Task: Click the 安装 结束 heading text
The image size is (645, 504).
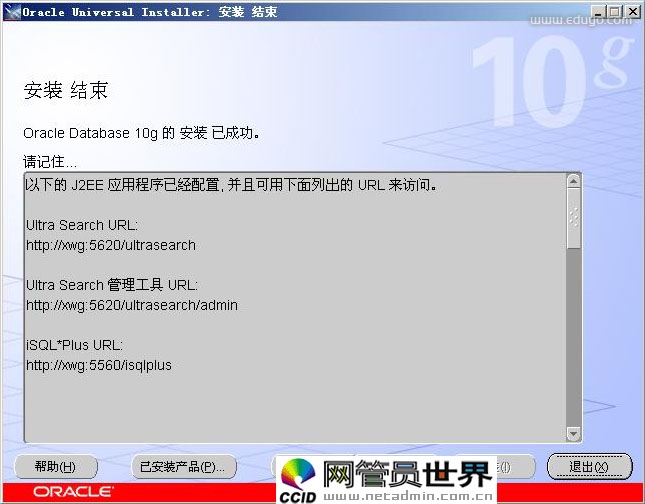Action: pyautogui.click(x=65, y=91)
